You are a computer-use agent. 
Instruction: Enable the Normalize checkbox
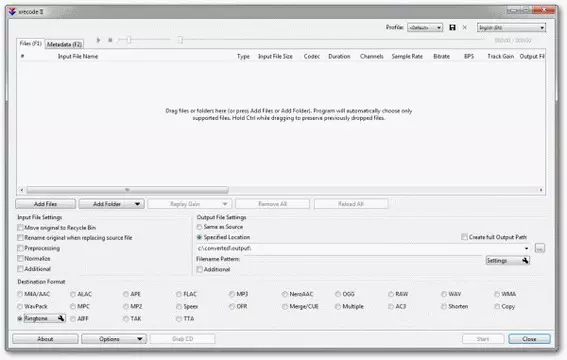[20, 258]
